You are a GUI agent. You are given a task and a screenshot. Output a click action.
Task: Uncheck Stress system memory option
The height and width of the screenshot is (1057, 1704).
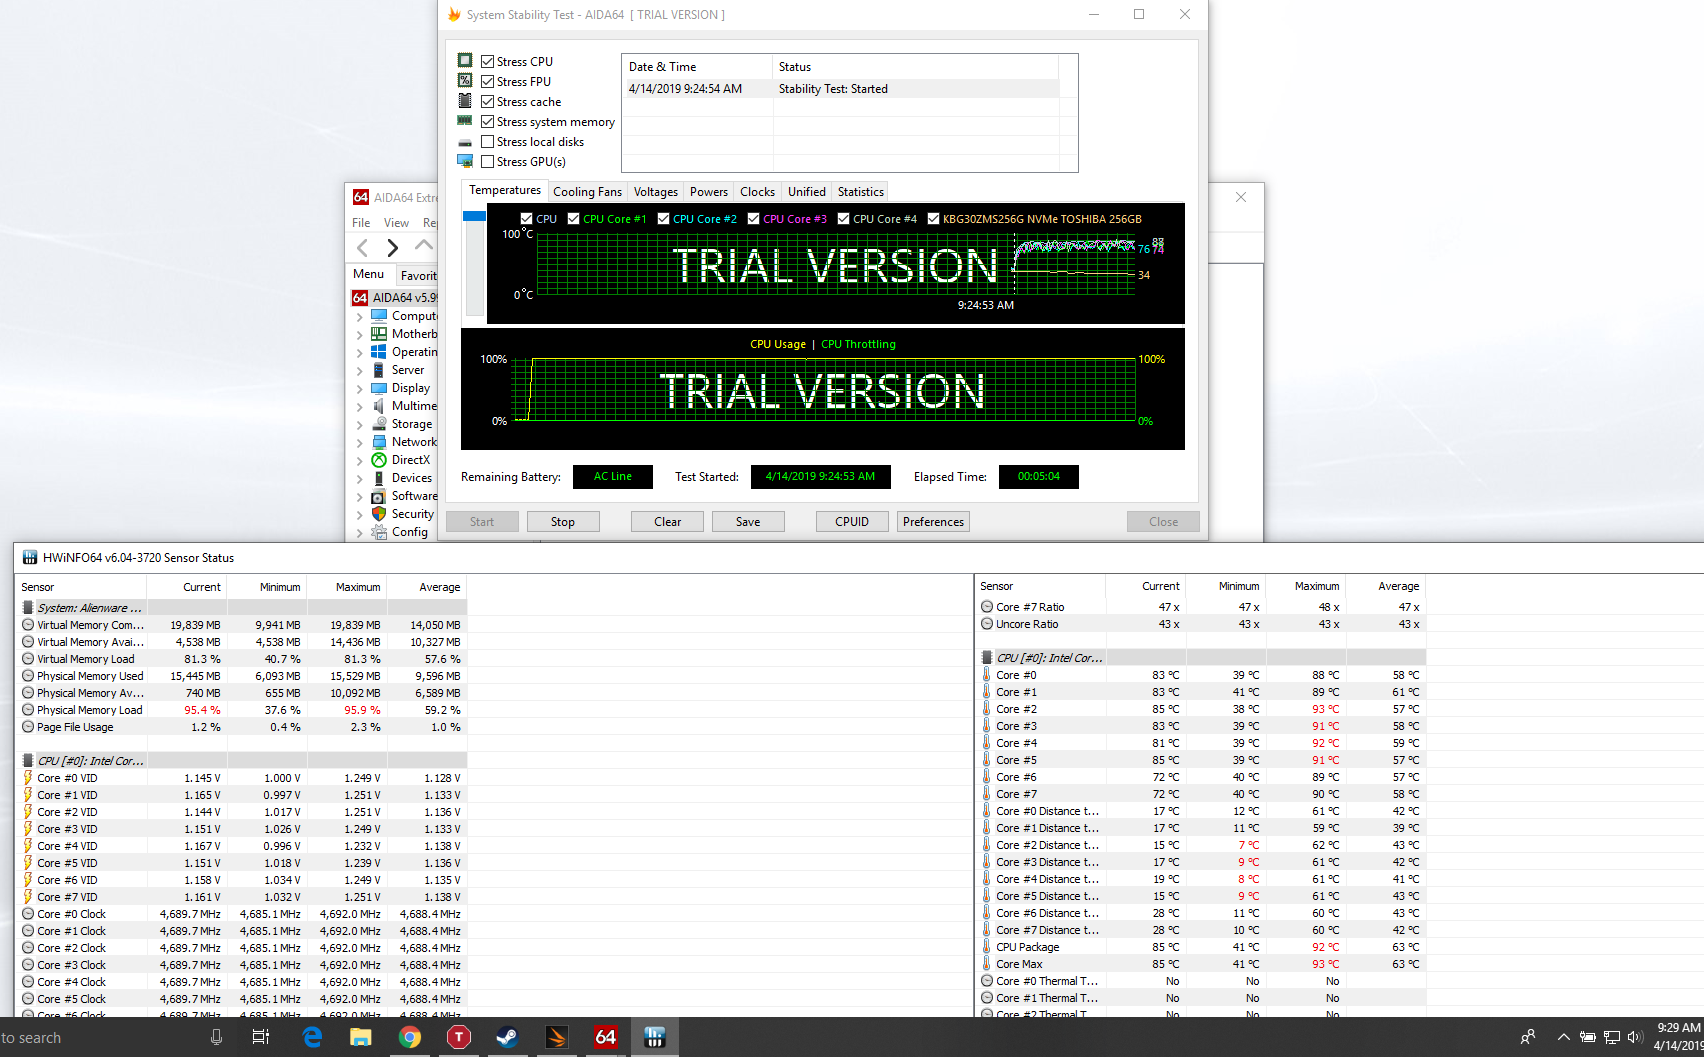[x=488, y=122]
